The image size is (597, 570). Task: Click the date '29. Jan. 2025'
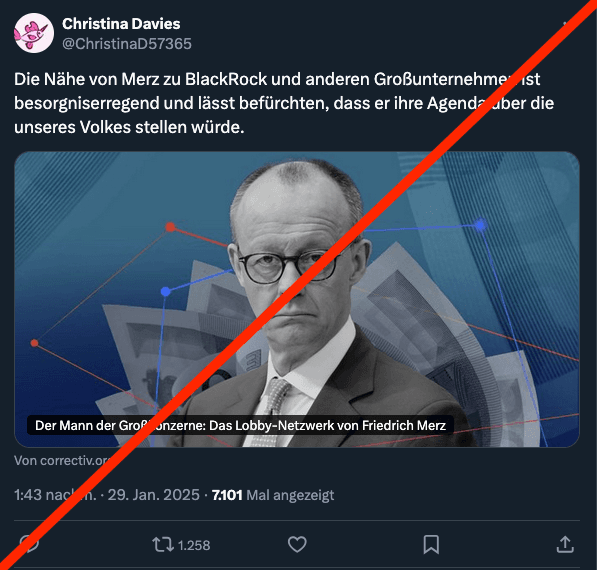[x=153, y=495]
